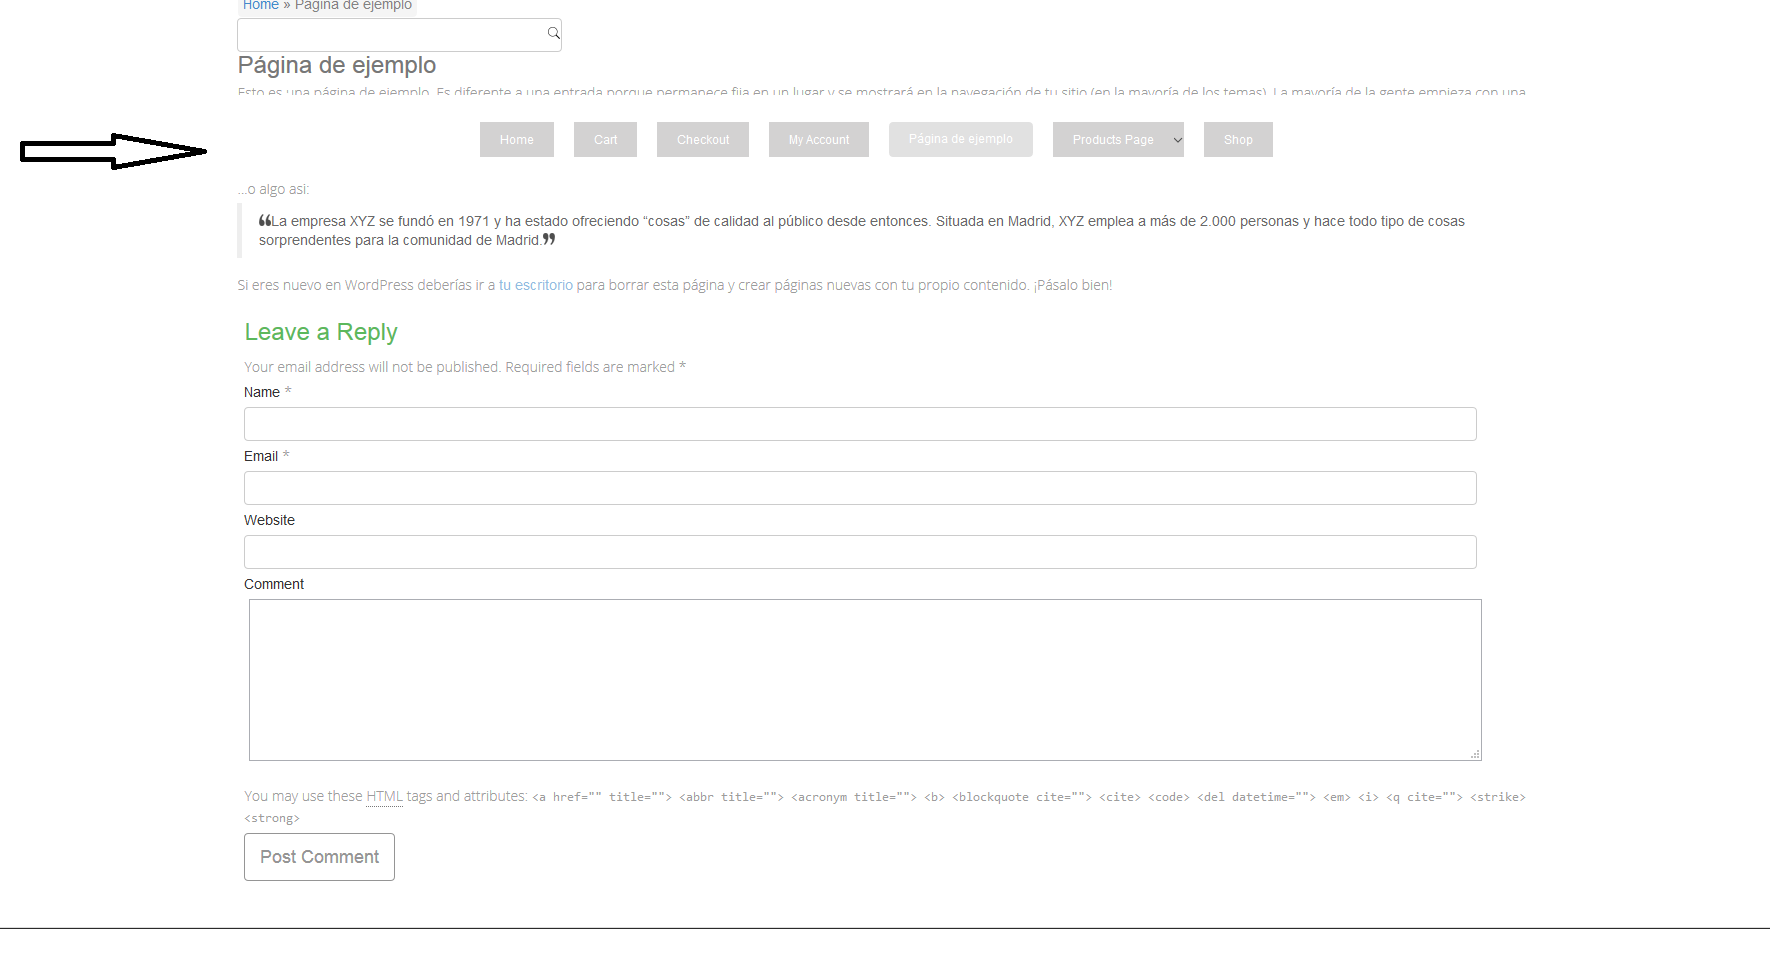Click the Products Page menu label

pyautogui.click(x=1112, y=140)
